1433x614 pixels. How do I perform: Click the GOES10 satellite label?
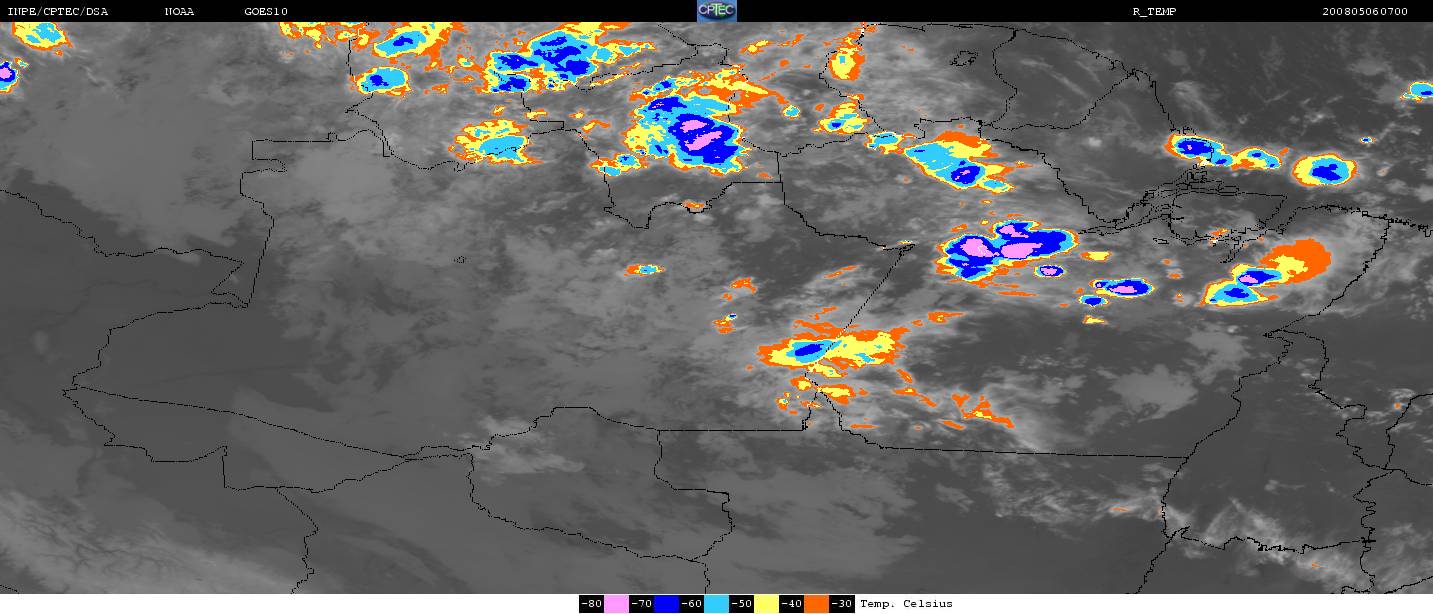[x=266, y=11]
